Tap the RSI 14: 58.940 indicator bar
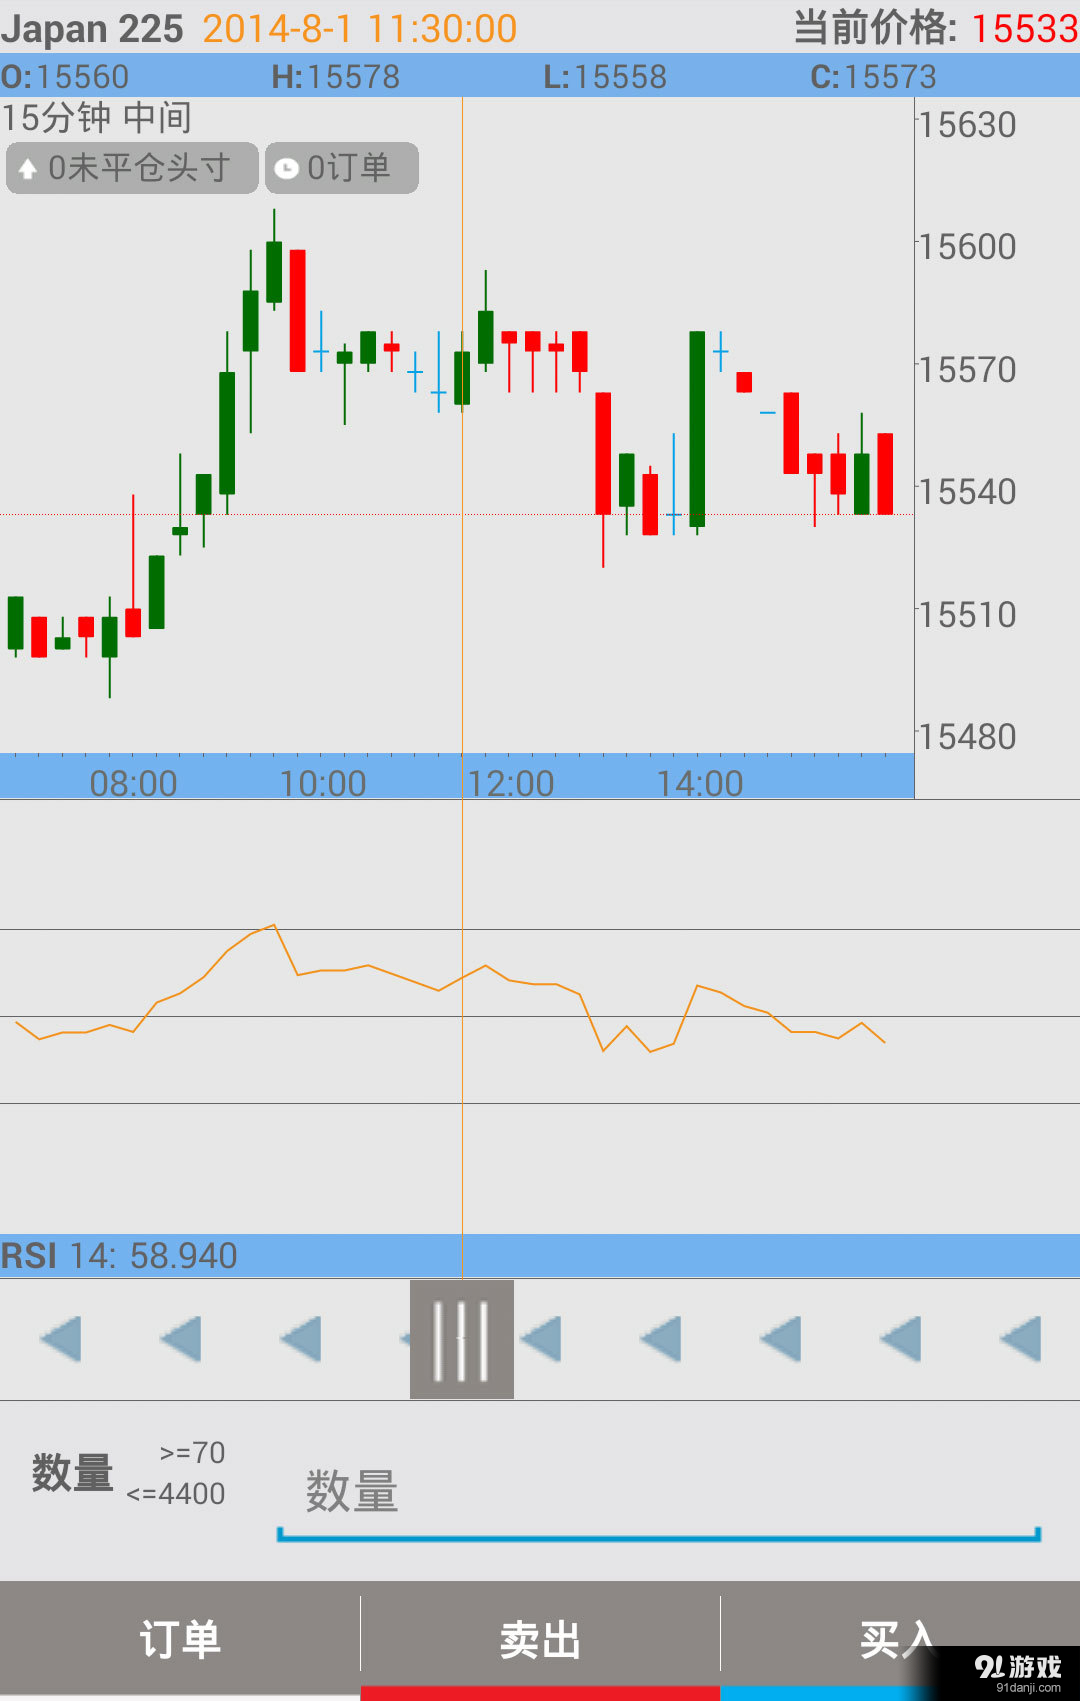This screenshot has height=1701, width=1080. tap(540, 1256)
